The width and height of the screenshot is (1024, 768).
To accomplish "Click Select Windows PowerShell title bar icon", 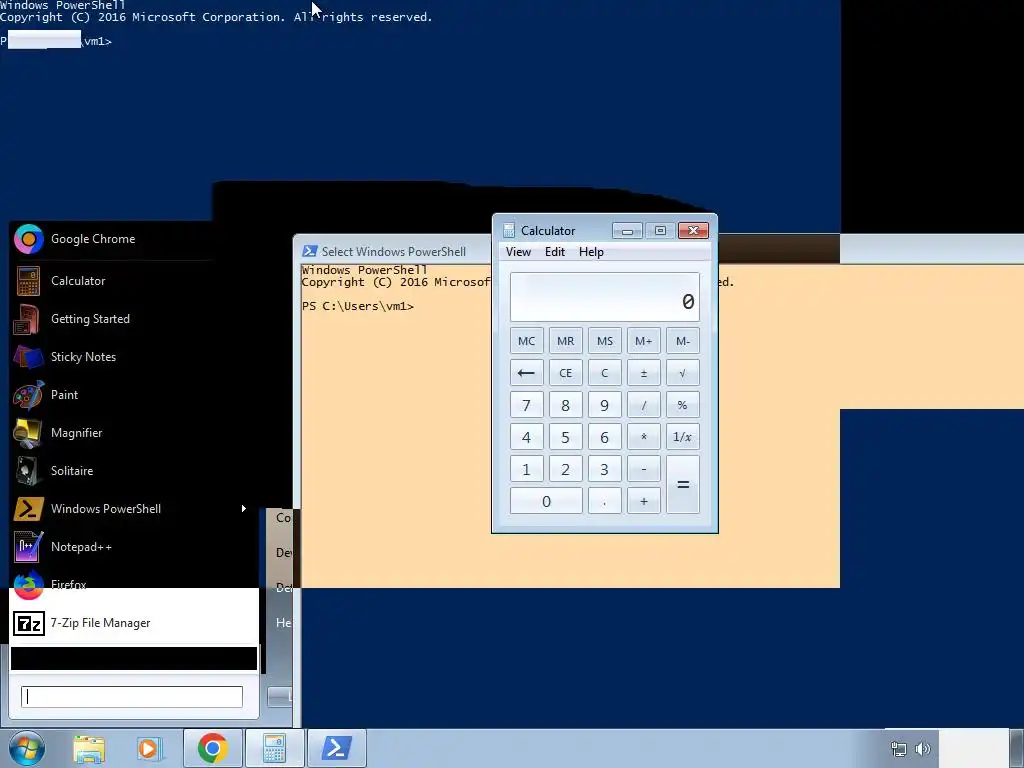I will pos(310,251).
